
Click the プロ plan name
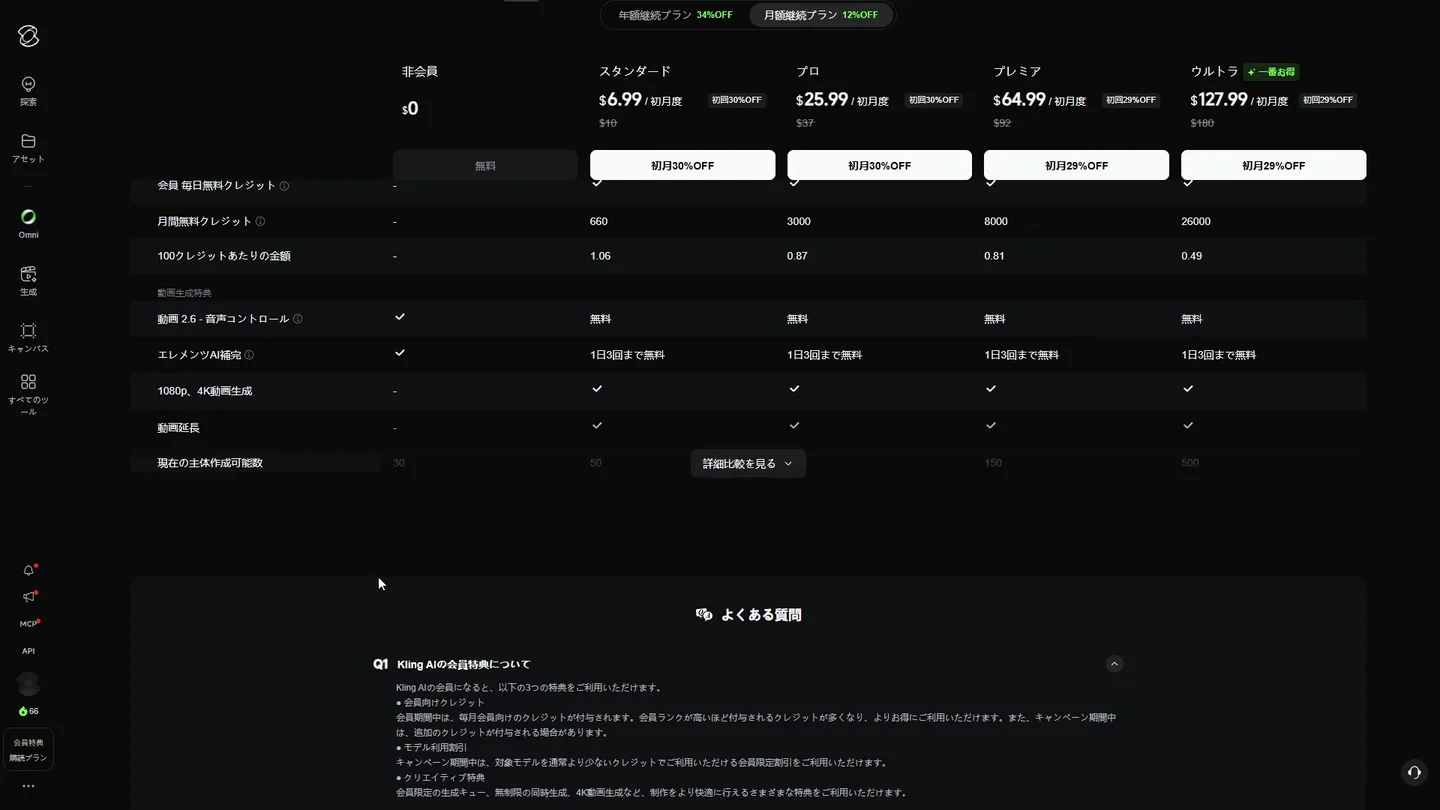pos(808,72)
